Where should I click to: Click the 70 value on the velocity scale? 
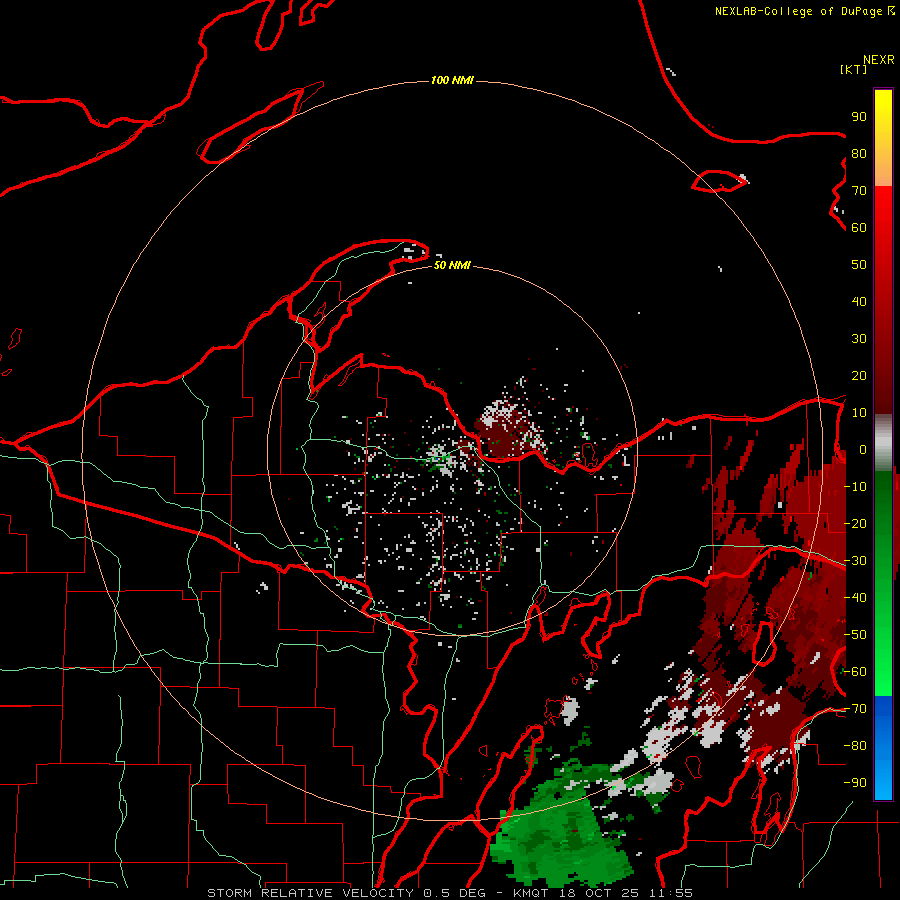(859, 191)
